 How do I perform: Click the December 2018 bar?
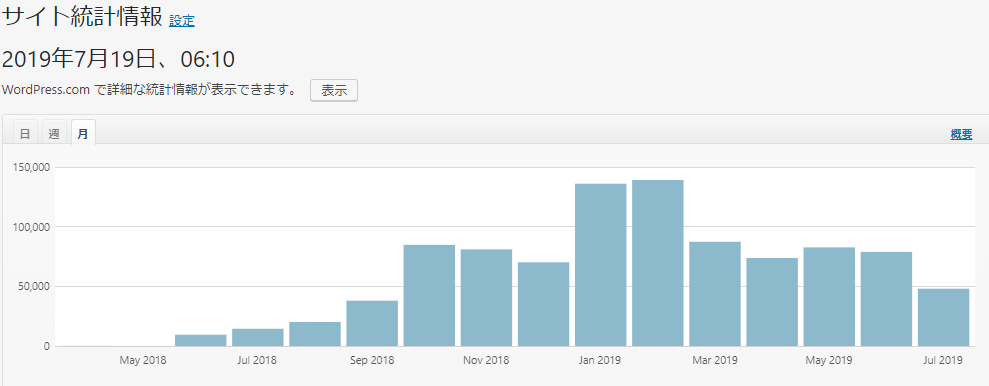(x=544, y=304)
